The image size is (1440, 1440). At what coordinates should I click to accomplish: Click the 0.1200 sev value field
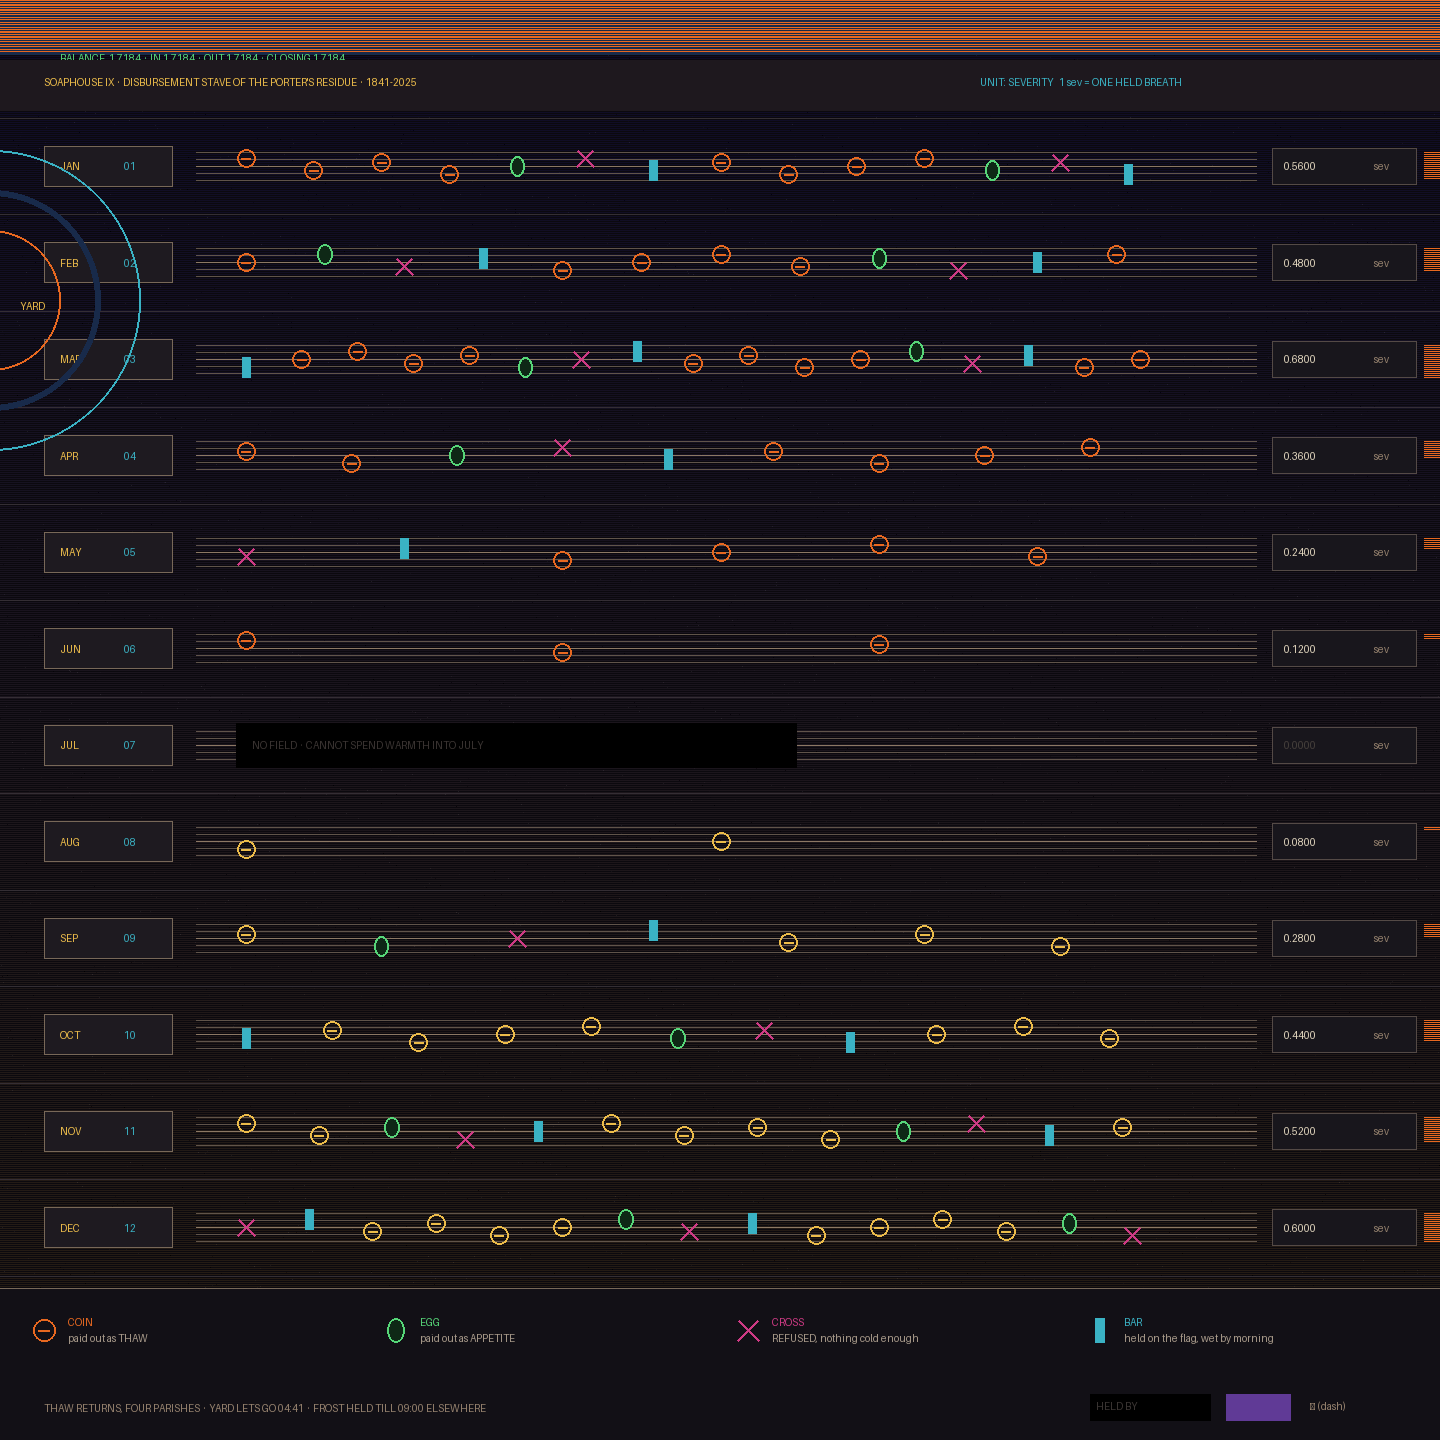[x=1344, y=649]
